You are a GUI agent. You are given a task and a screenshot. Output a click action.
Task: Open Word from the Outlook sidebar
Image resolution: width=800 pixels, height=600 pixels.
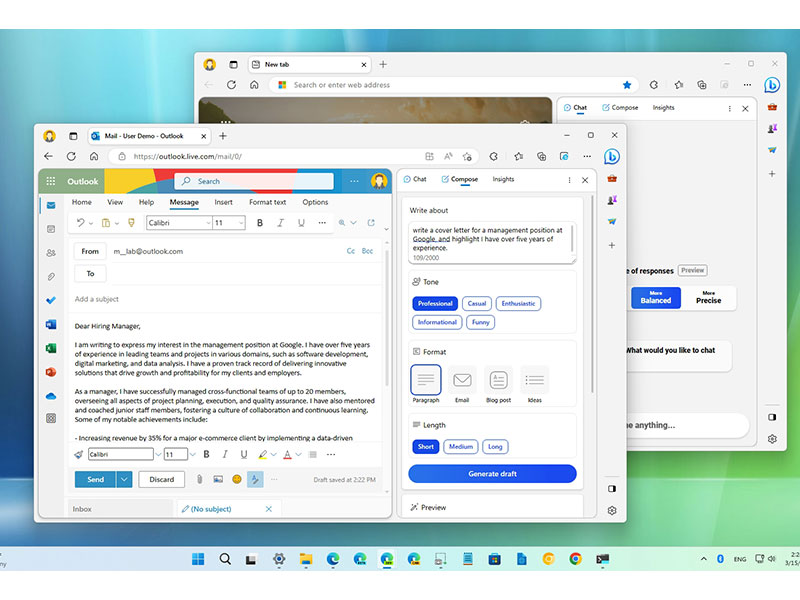click(51, 324)
